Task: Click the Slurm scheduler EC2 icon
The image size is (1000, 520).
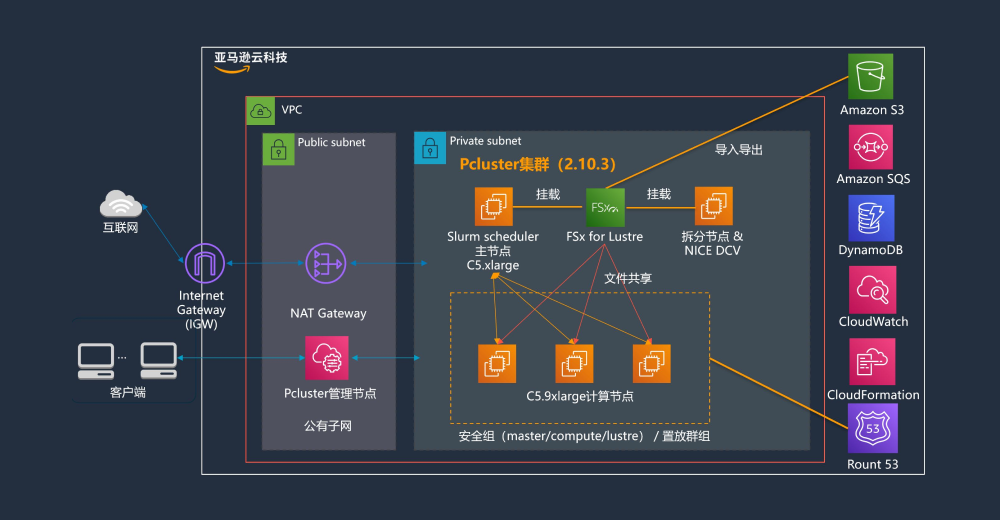Action: click(494, 207)
